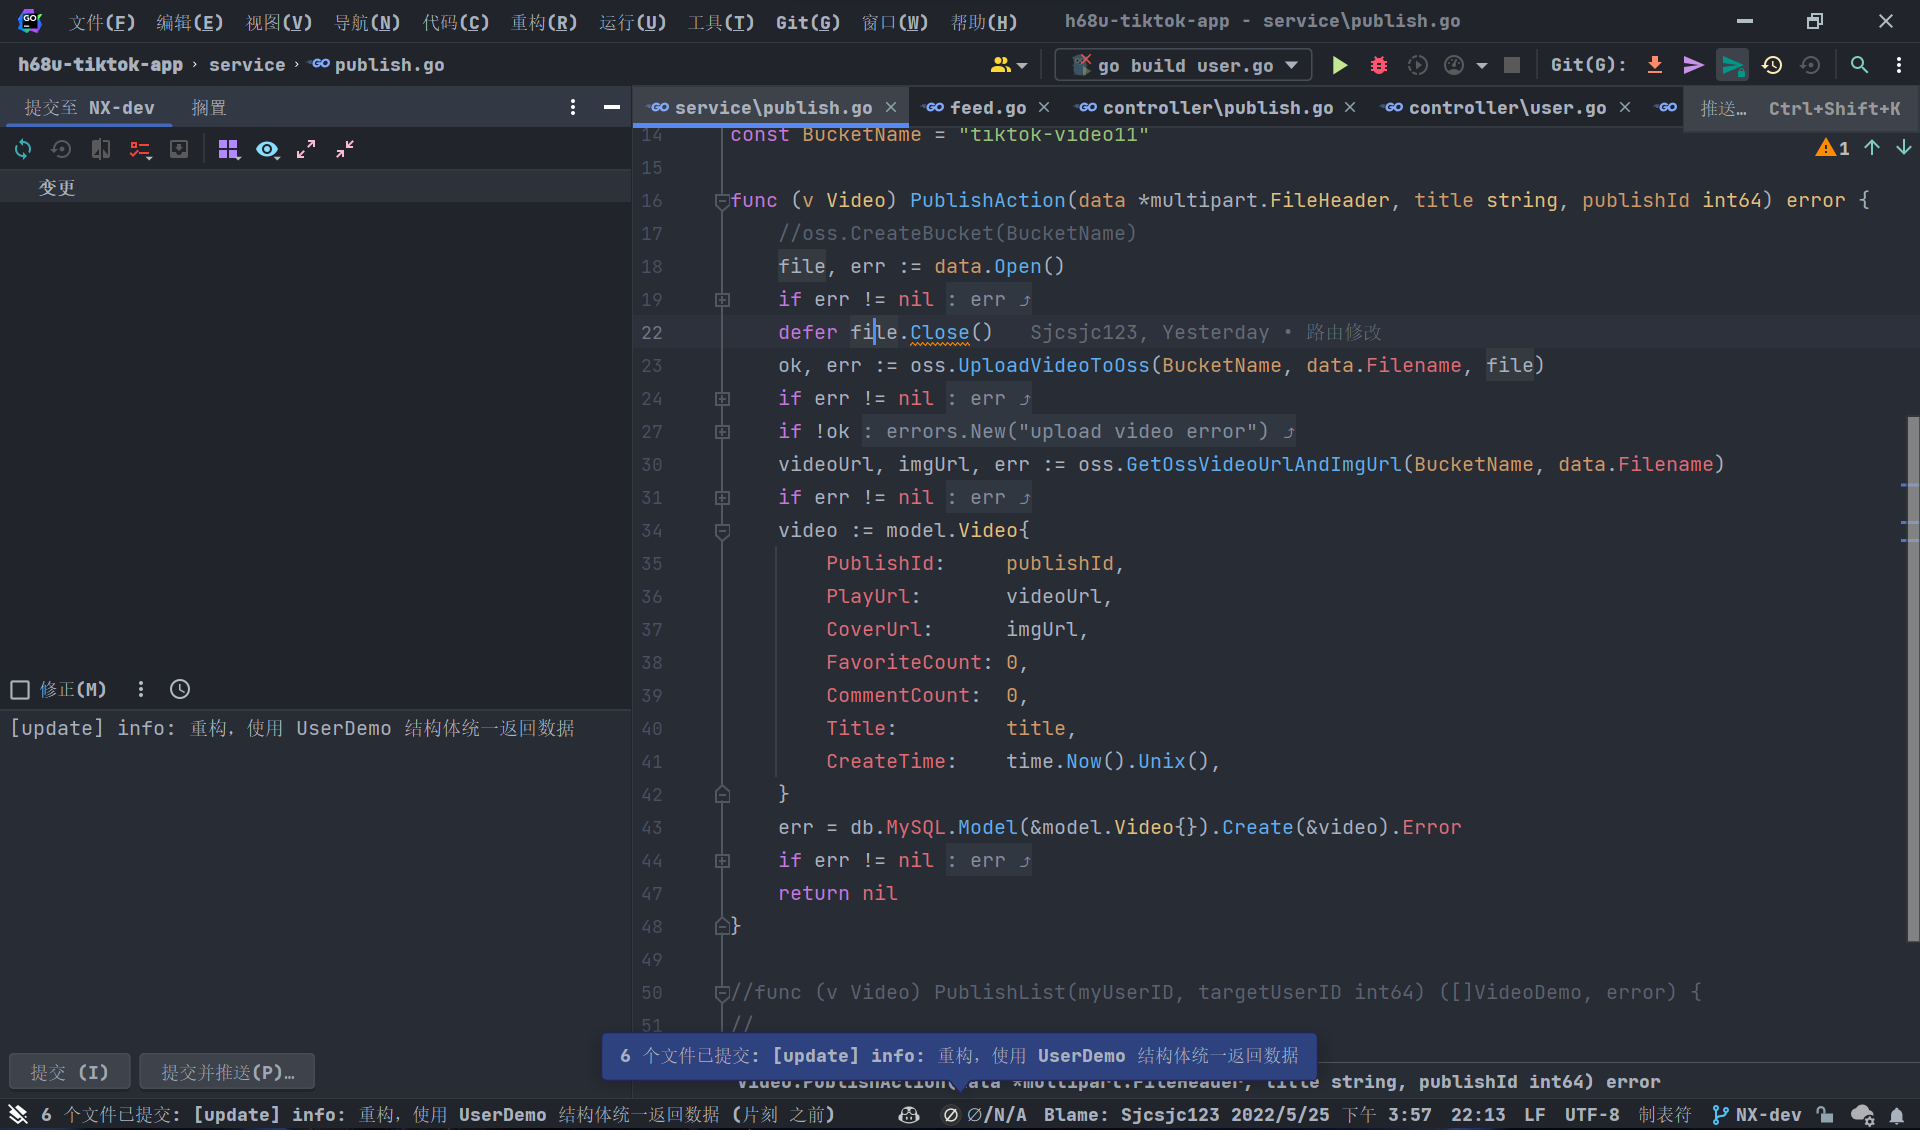Open Search Everywhere magnifier icon

[x=1859, y=65]
